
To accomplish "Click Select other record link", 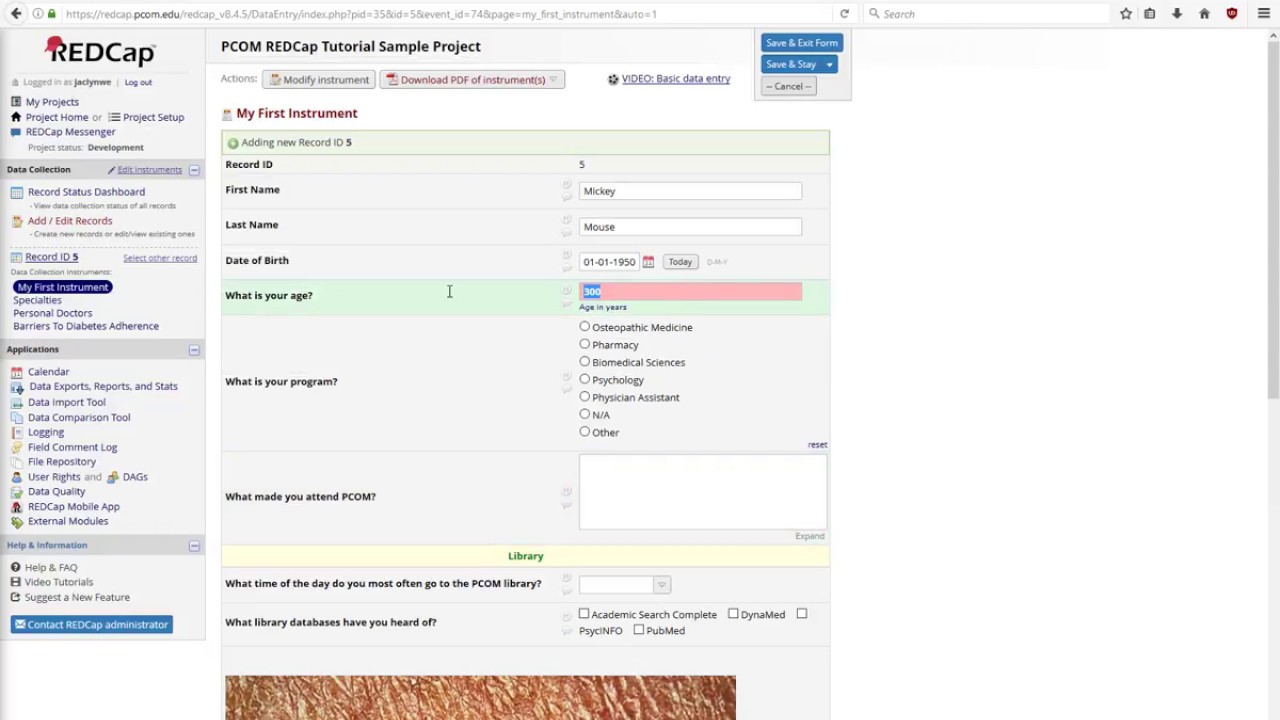I will click(160, 258).
